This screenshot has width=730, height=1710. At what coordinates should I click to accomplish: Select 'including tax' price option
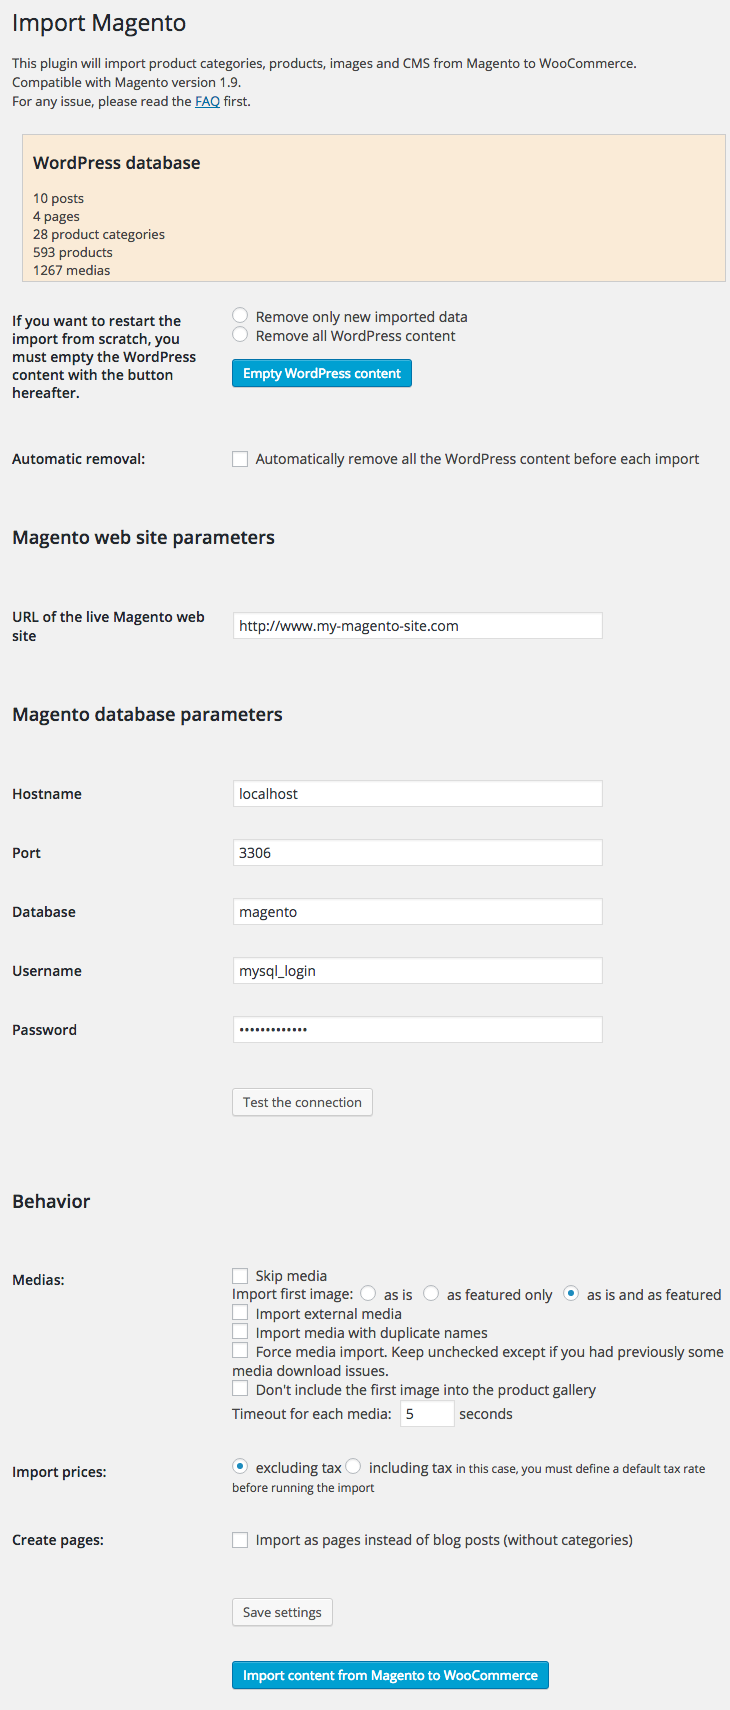click(353, 1467)
